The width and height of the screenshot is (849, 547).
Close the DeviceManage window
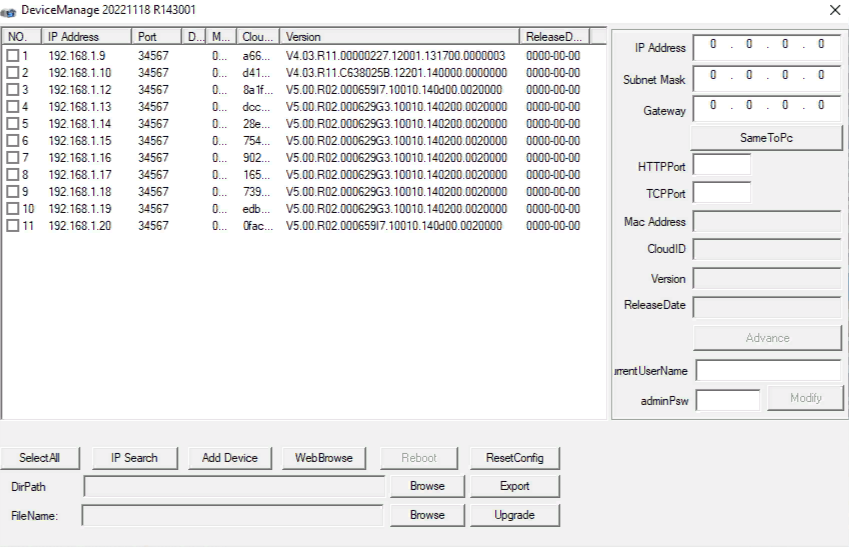[835, 10]
